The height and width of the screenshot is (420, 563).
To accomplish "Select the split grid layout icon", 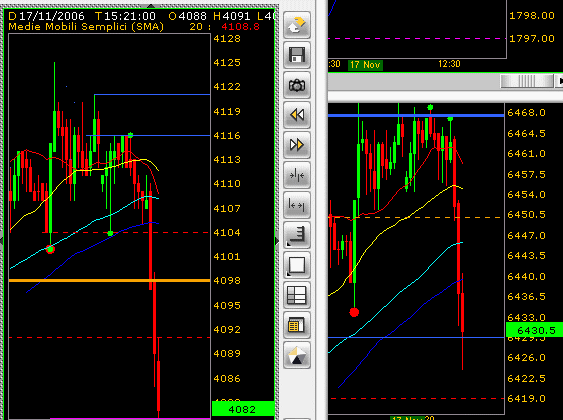I will click(297, 295).
